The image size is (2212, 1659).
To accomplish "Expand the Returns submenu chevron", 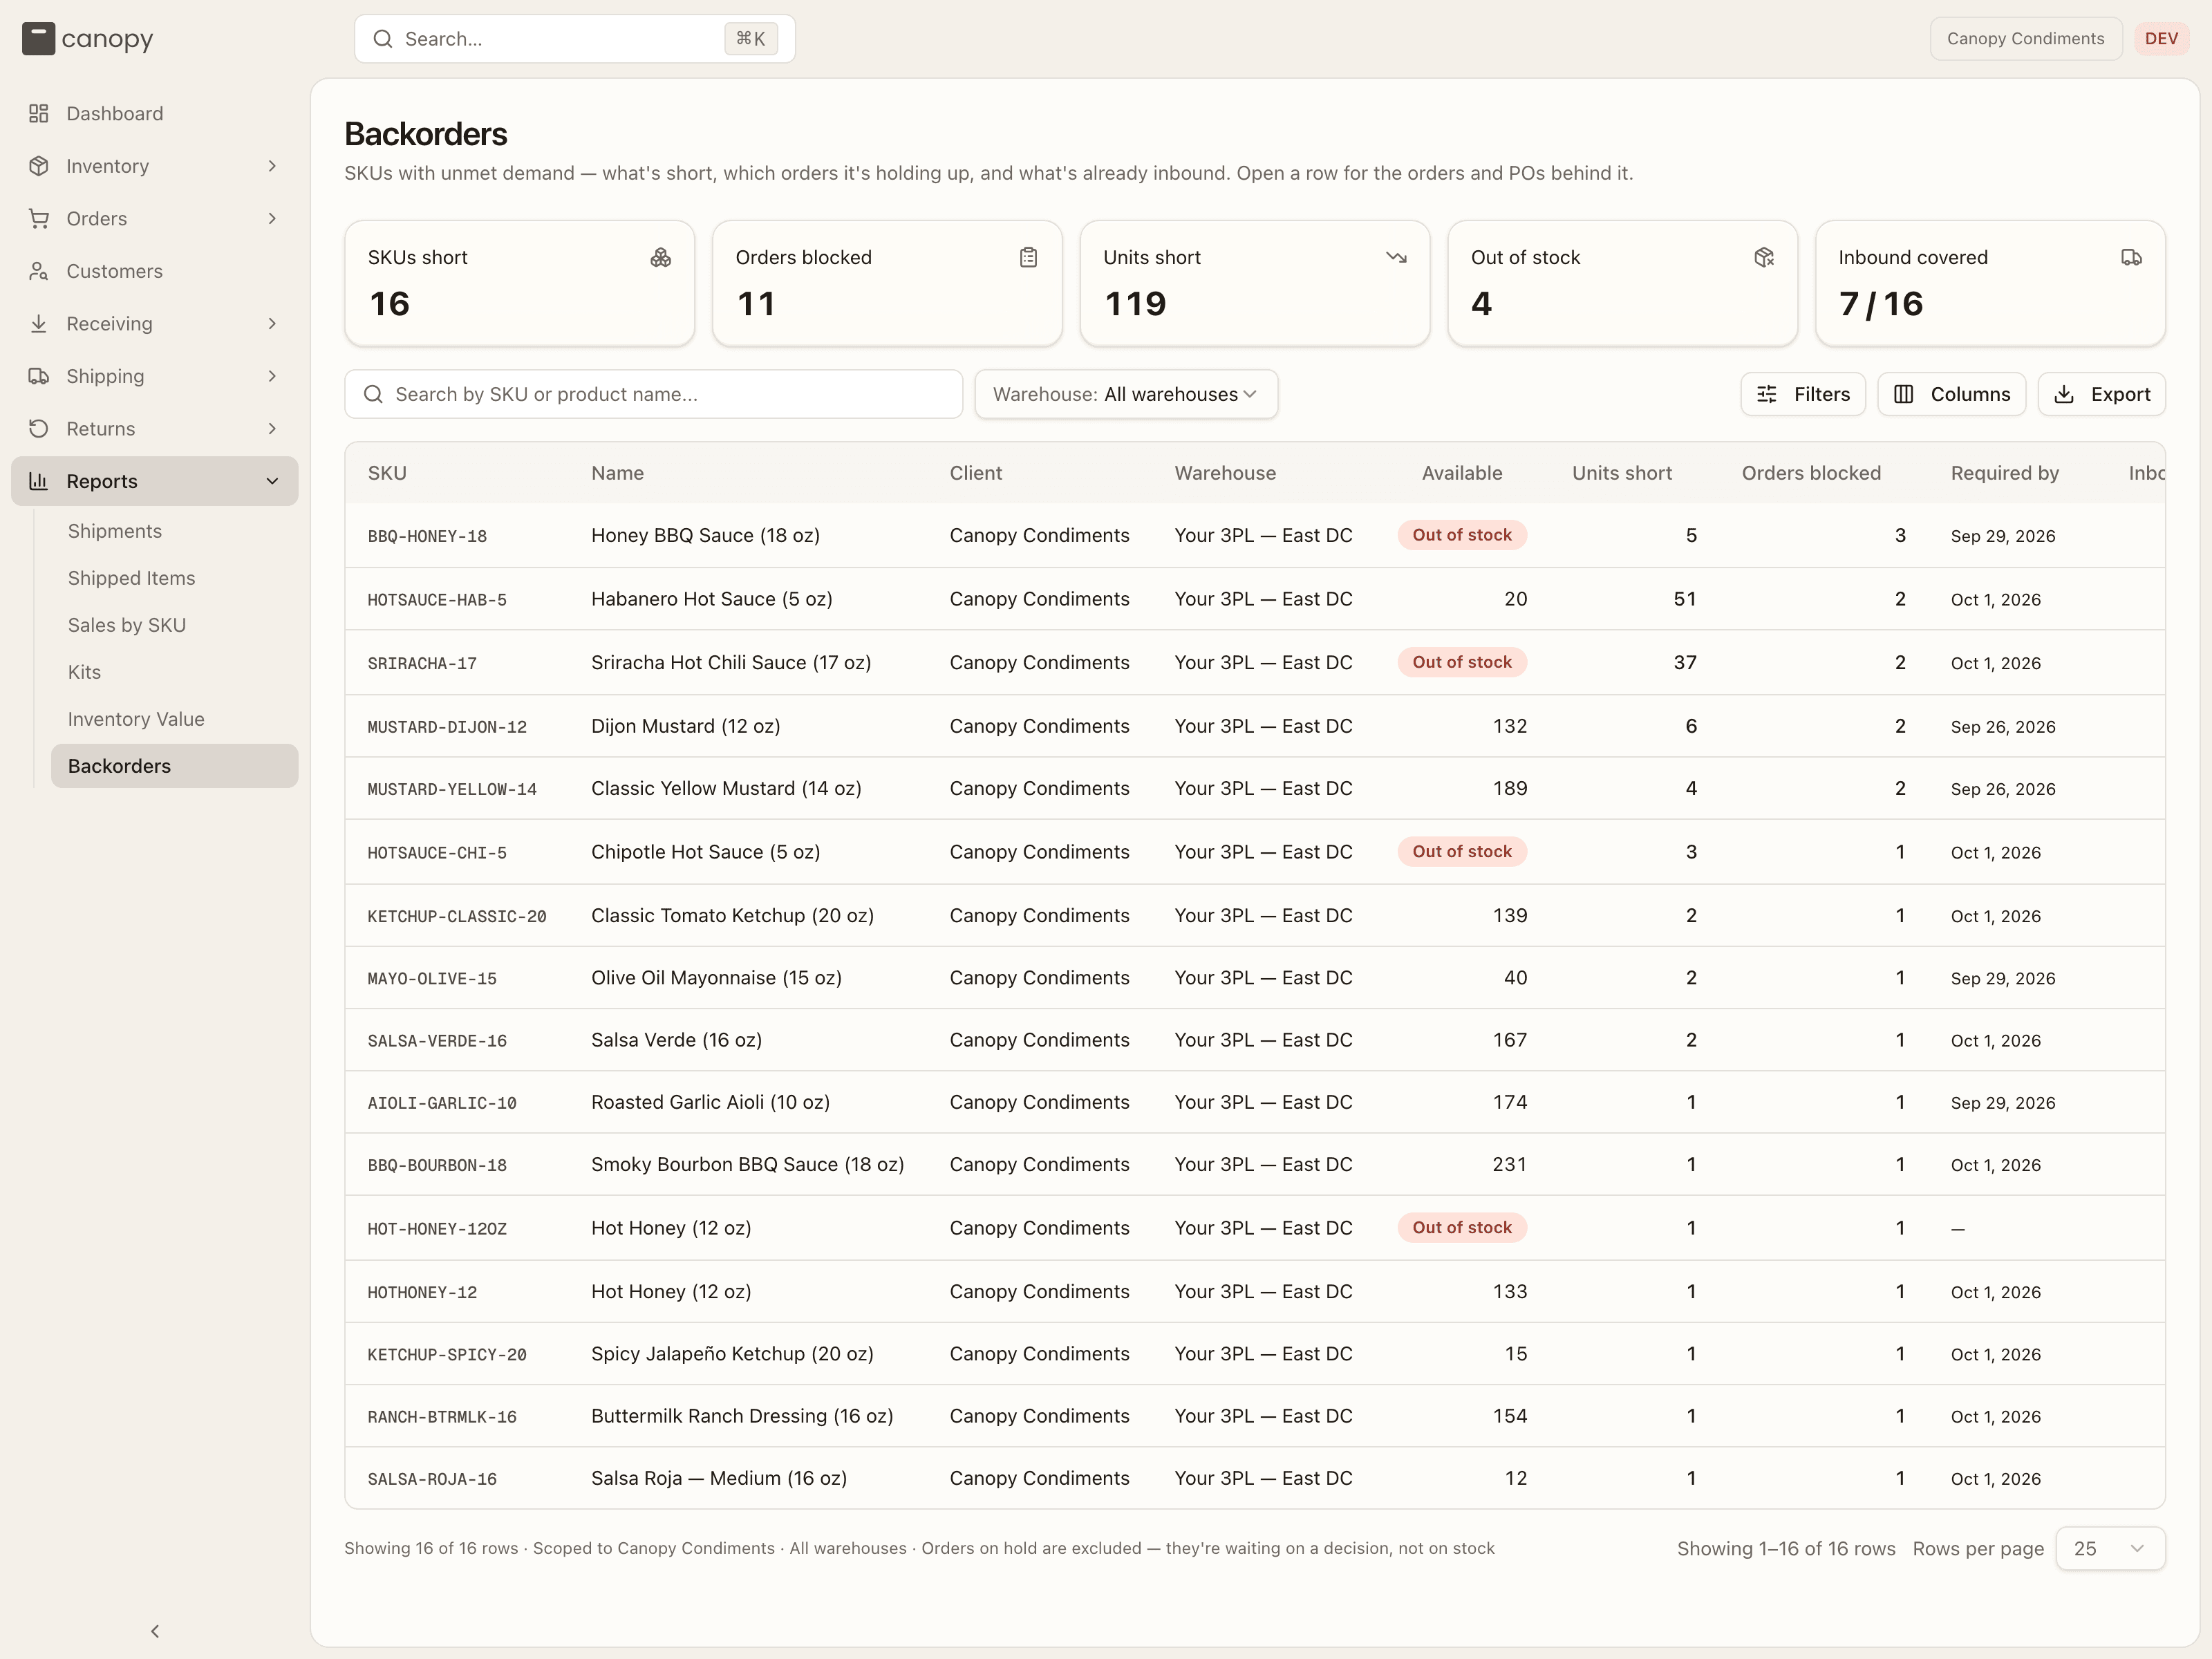I will [272, 428].
